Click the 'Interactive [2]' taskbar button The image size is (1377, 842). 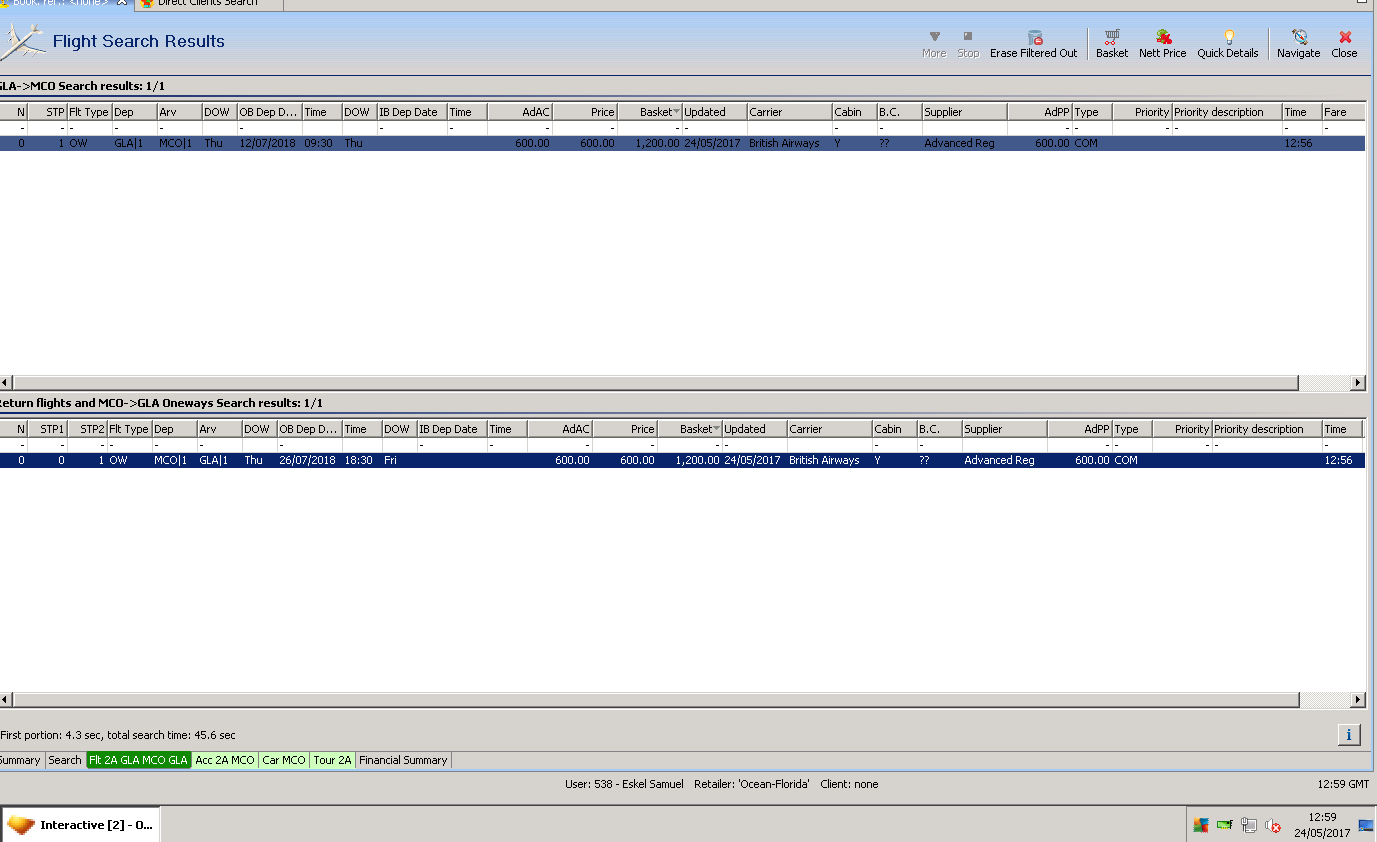[x=81, y=825]
